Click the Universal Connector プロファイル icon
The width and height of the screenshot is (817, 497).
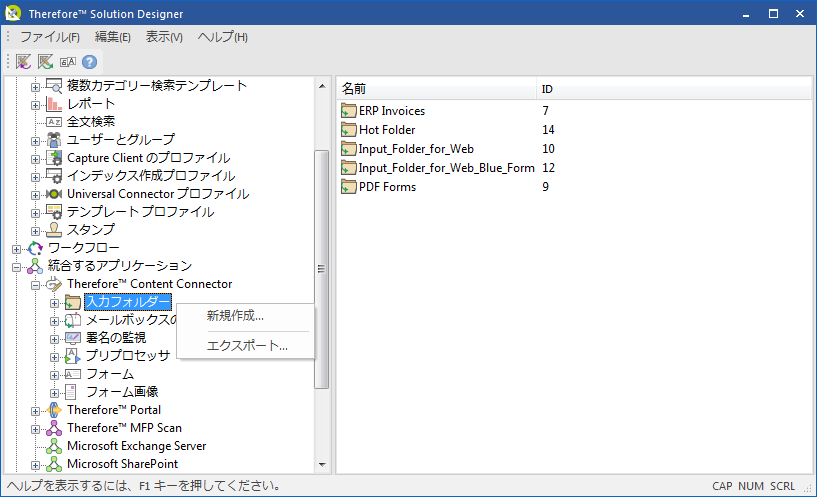coord(54,194)
